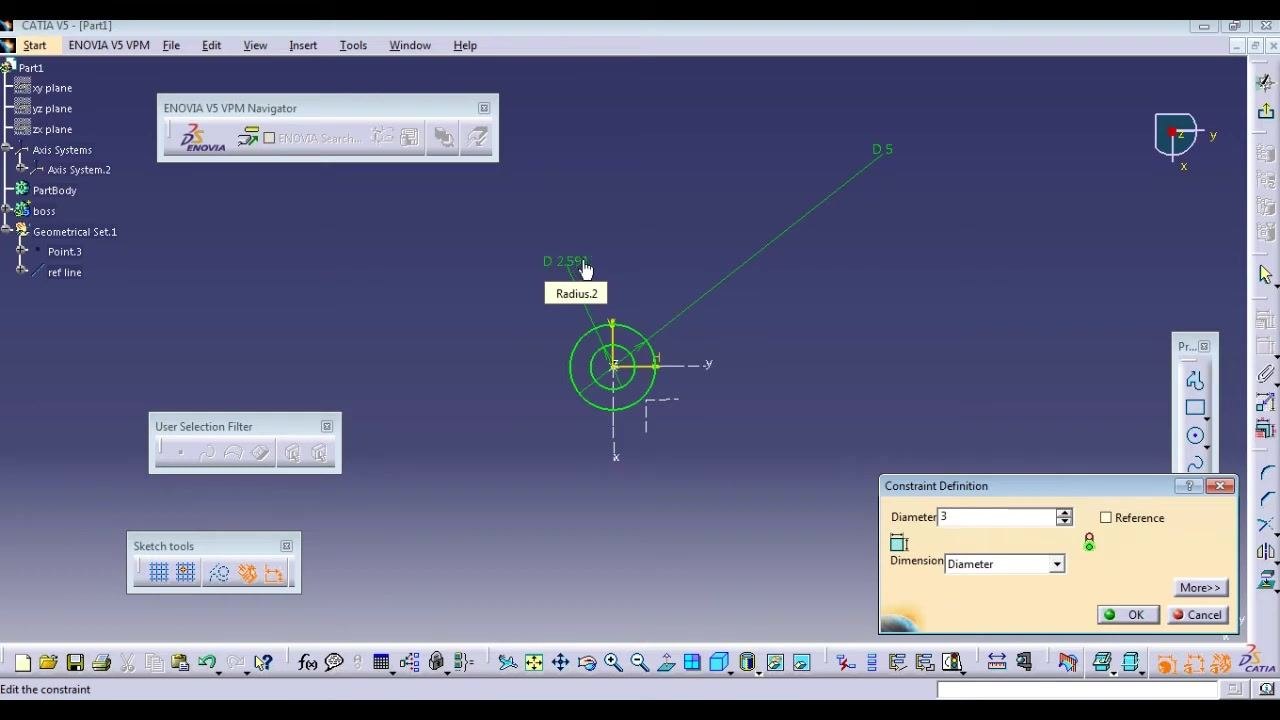Toggle Construction/Standard Element in Sketch tools
This screenshot has width=1280, height=720.
(219, 572)
